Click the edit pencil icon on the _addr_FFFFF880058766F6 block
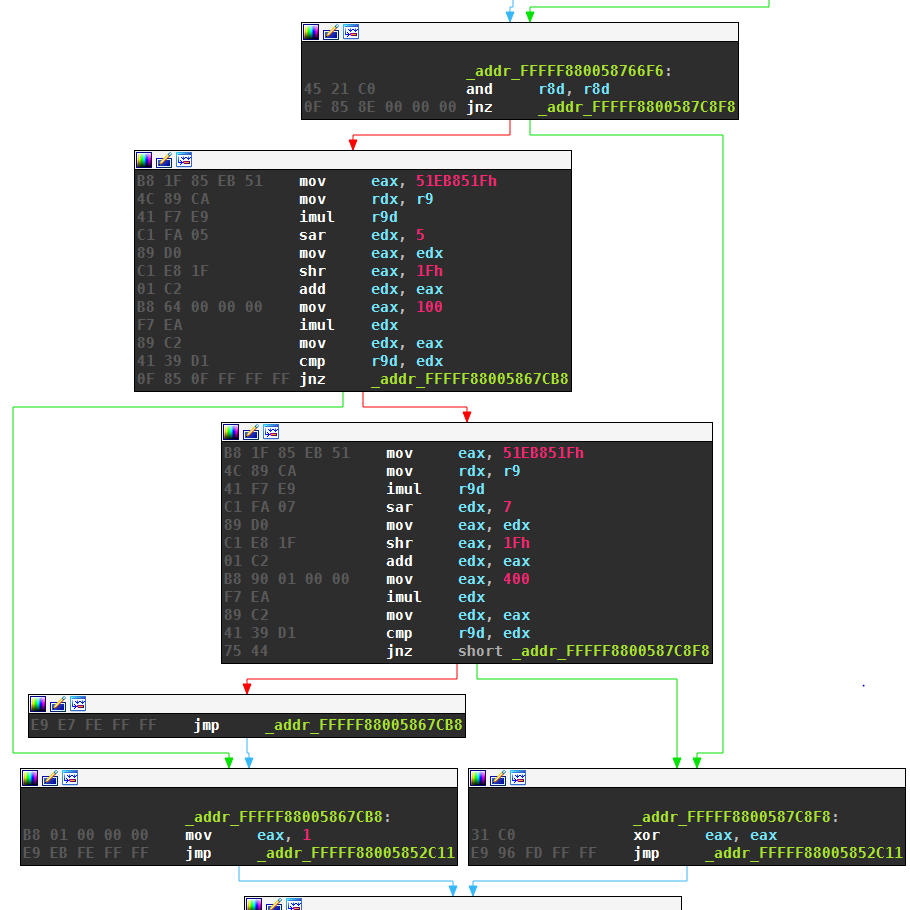This screenshot has width=910, height=910. tap(331, 32)
